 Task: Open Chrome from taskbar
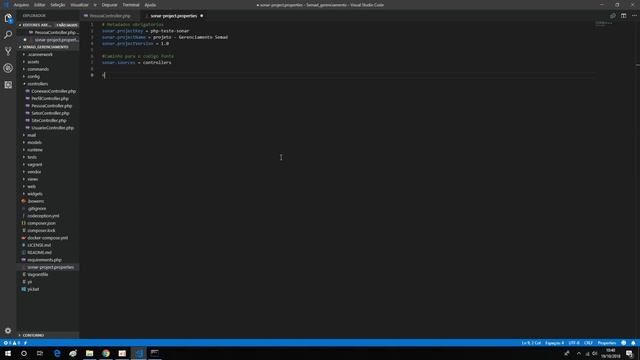click(106, 353)
